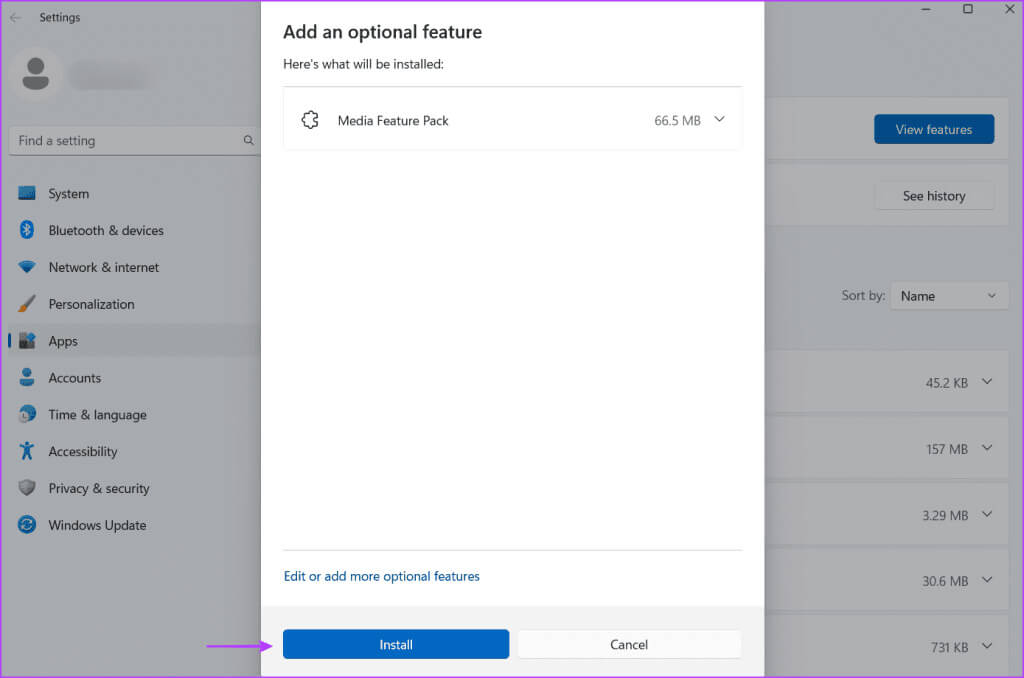
Task: Click the Accounts person icon
Action: [27, 378]
